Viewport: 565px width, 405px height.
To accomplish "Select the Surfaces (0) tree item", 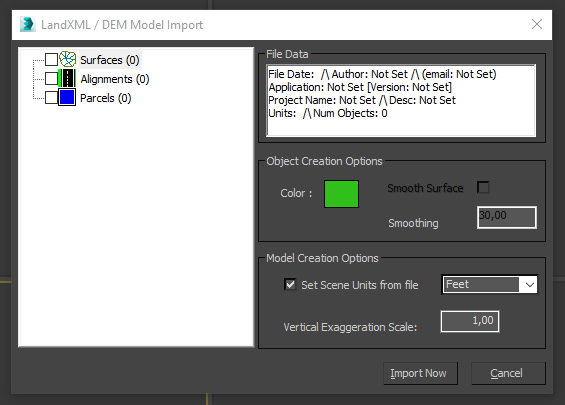I will 110,60.
